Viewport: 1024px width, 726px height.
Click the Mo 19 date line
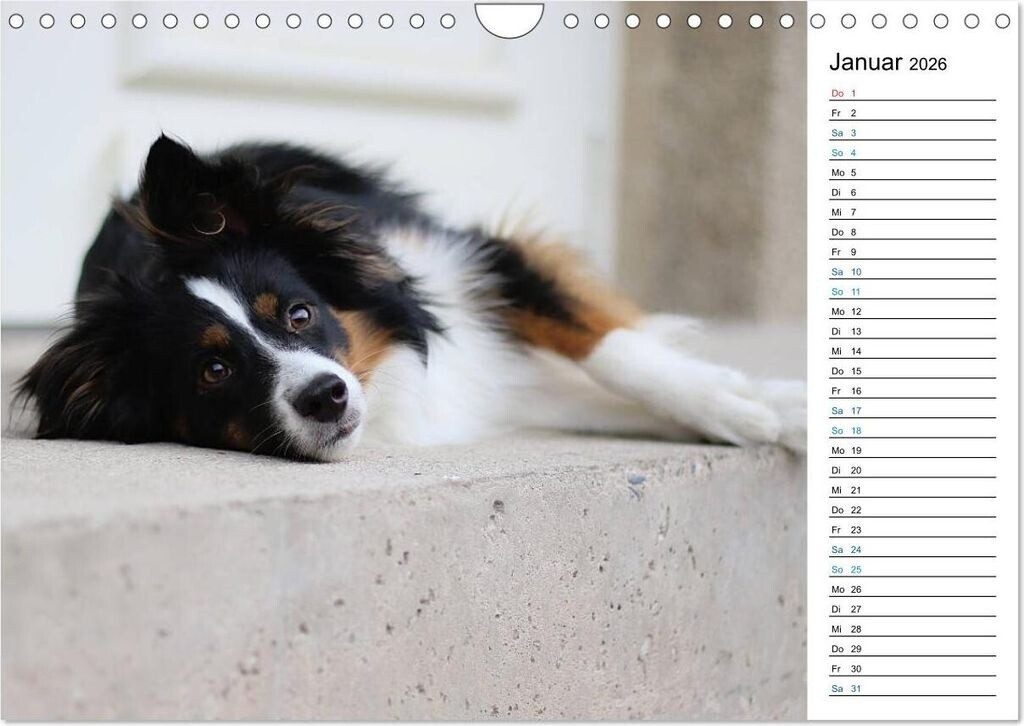point(911,450)
